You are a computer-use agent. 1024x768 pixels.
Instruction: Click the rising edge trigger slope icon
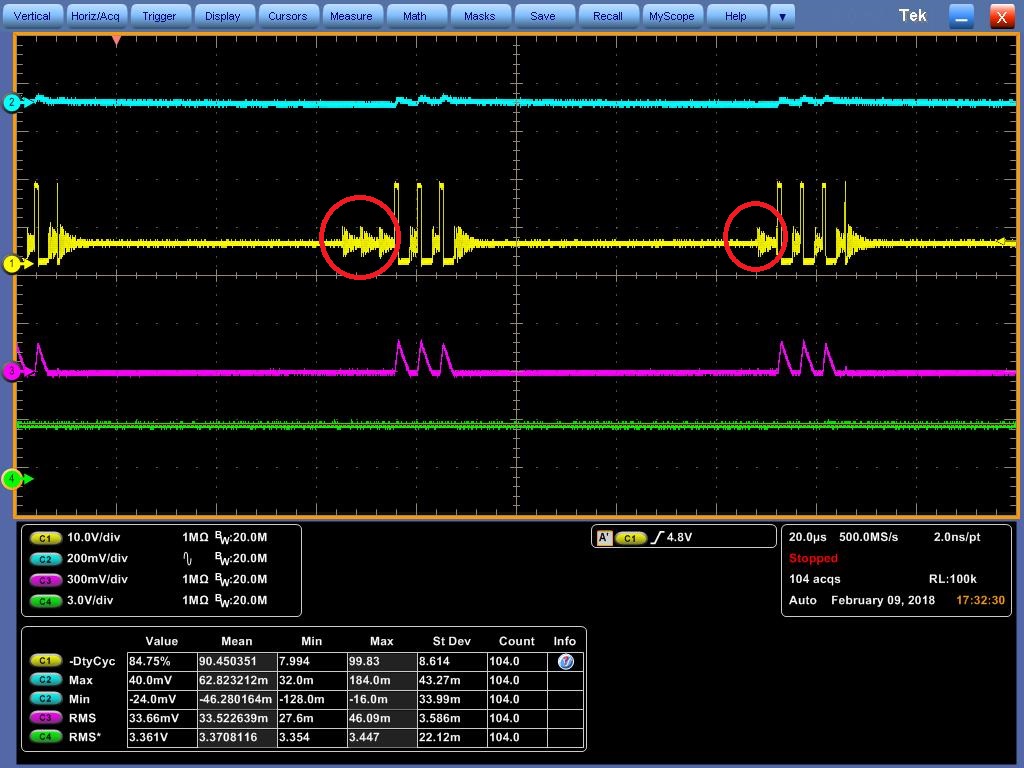click(x=658, y=537)
